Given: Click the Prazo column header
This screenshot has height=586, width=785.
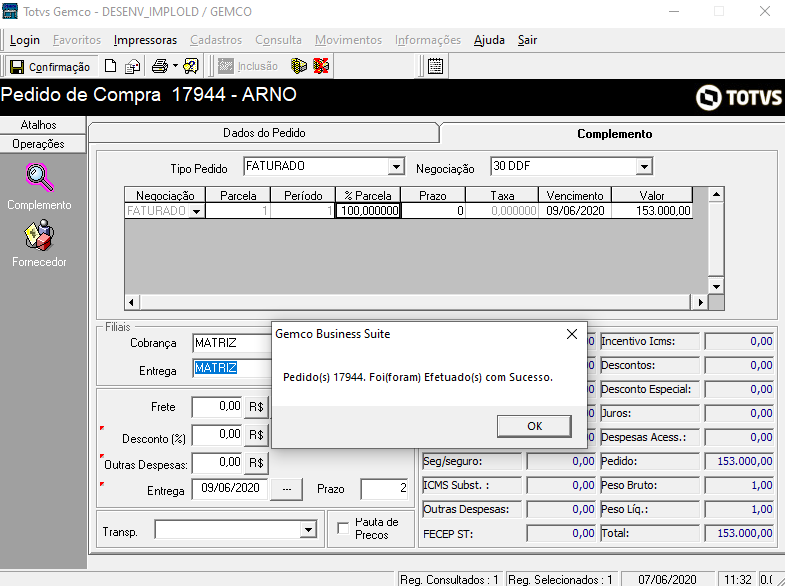Looking at the screenshot, I should coord(433,195).
